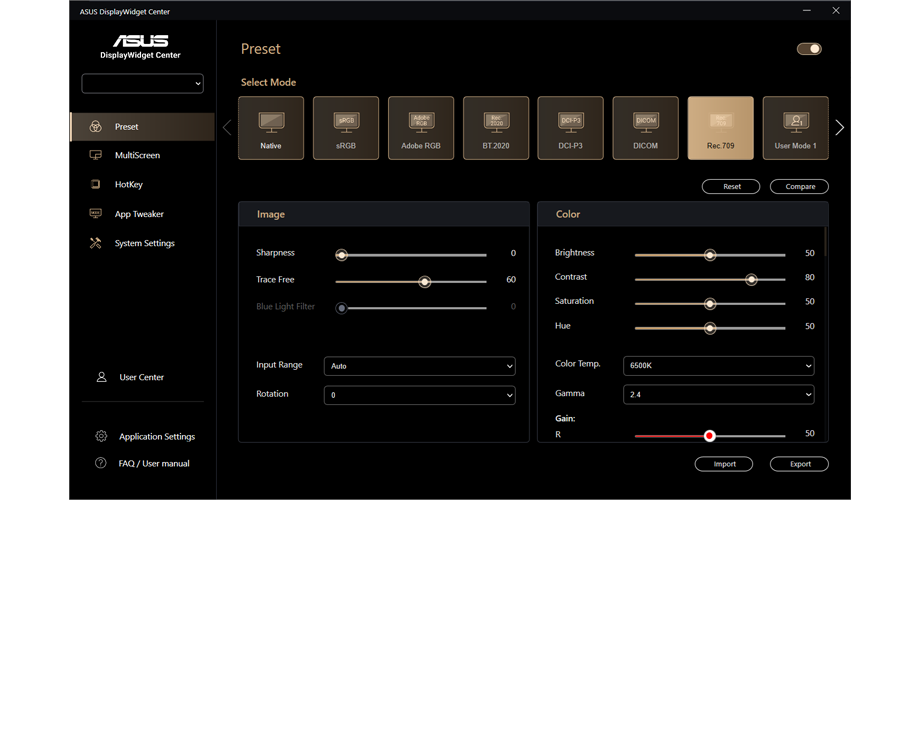Select the DICOM preset mode
The width and height of the screenshot is (918, 741).
[645, 128]
